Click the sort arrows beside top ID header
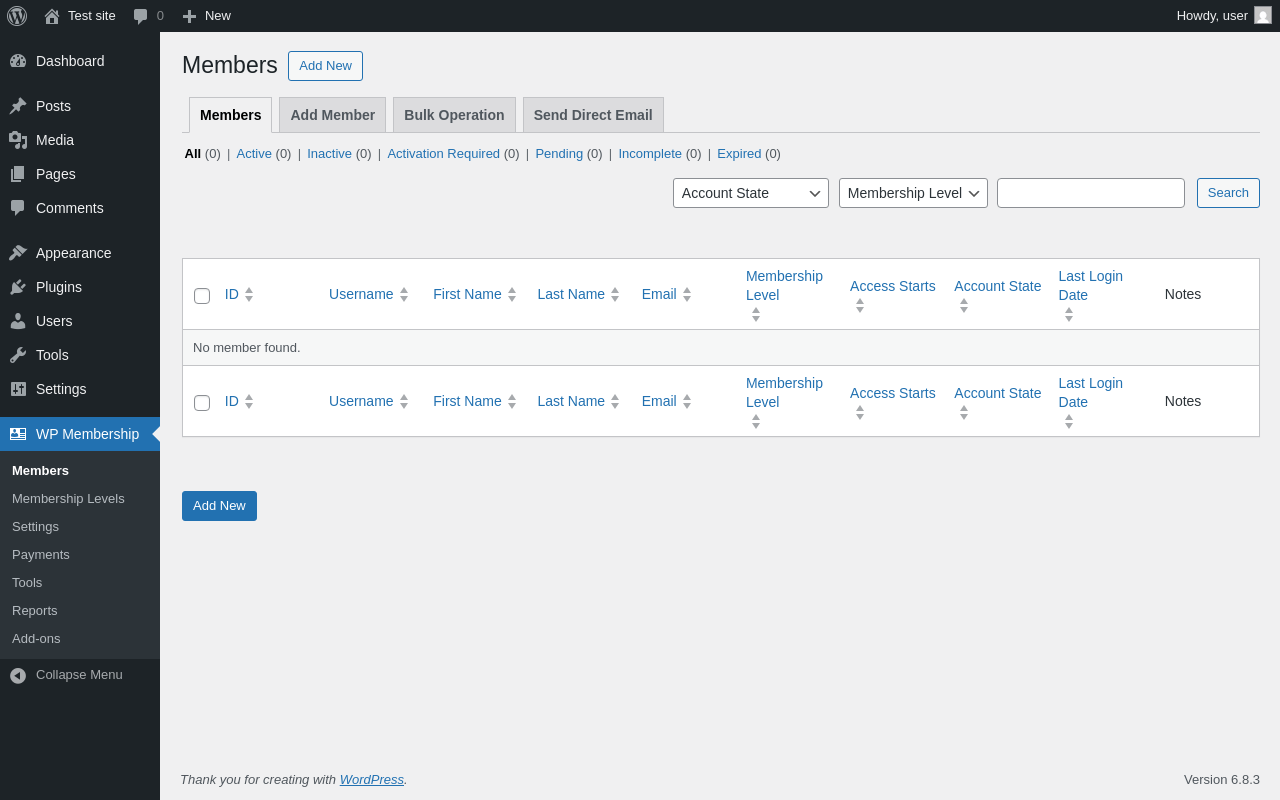This screenshot has height=800, width=1280. [249, 294]
